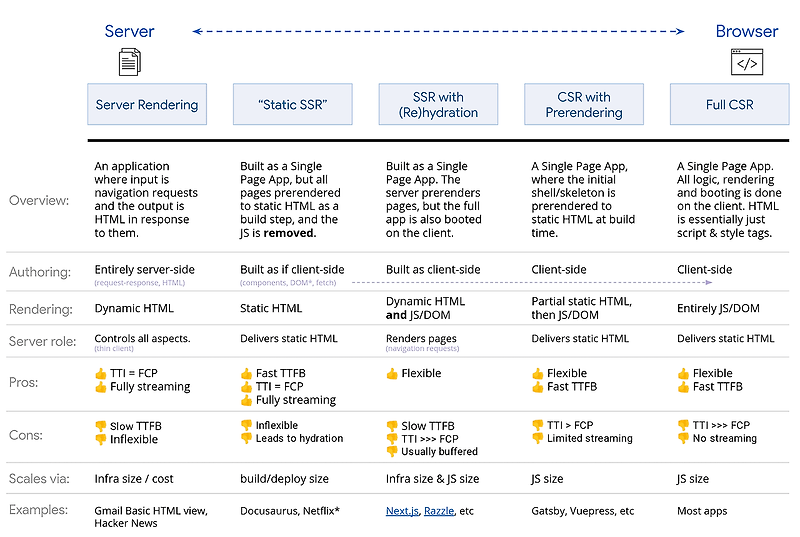The image size is (800, 537).
Task: Click the thumbs-down icon beside "Usually buffered"
Action: click(x=393, y=451)
